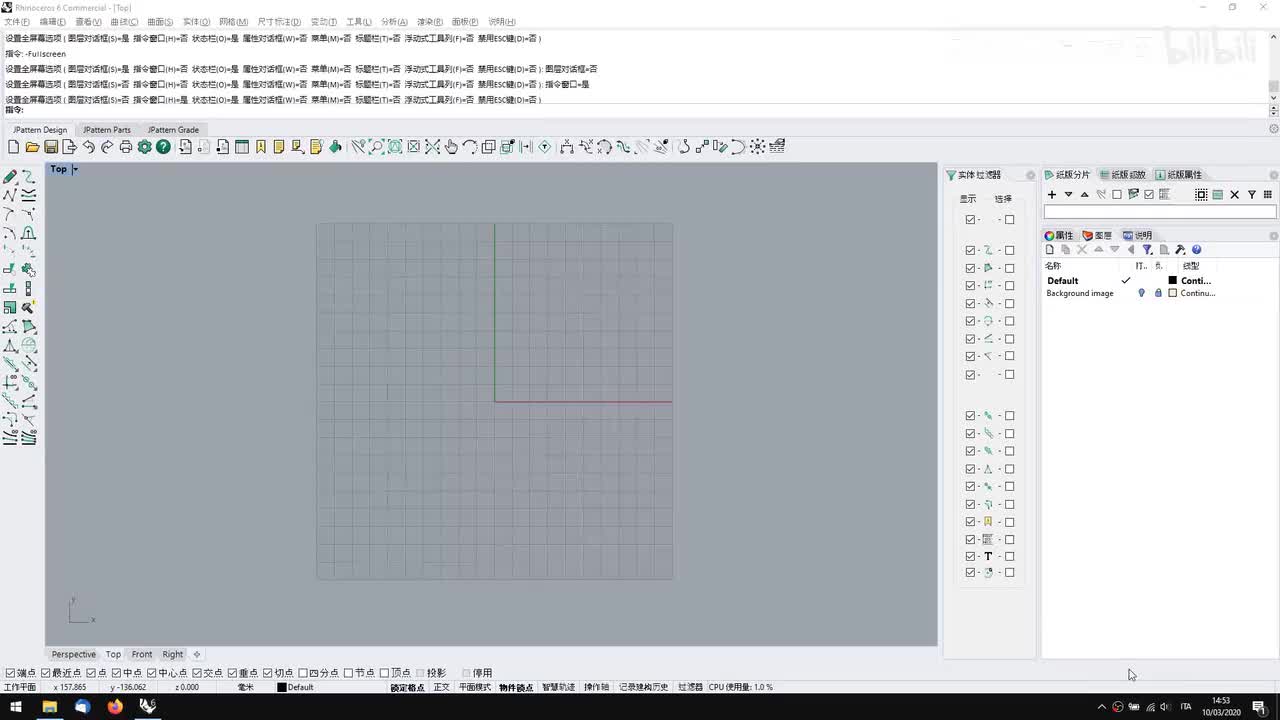
Task: Toggle the Background image layer lock icon
Action: (1158, 293)
